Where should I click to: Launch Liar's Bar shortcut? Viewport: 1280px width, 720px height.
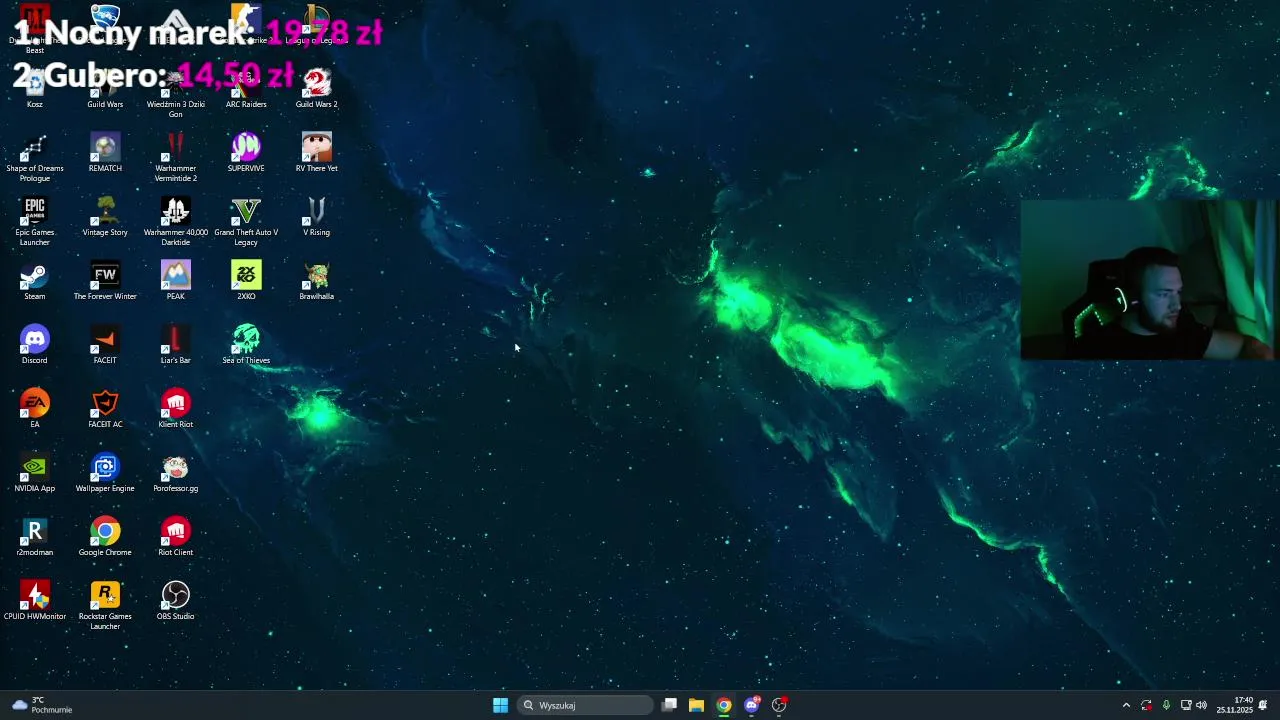click(175, 344)
